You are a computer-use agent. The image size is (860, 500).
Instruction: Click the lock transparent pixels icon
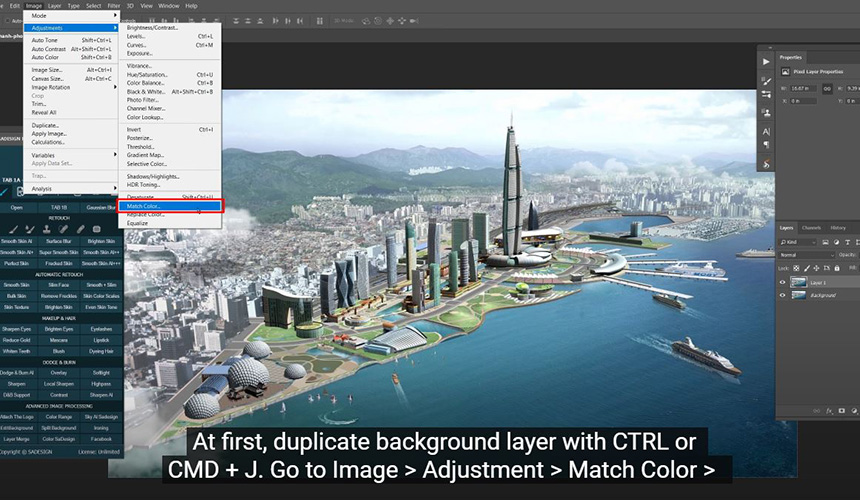coord(797,268)
